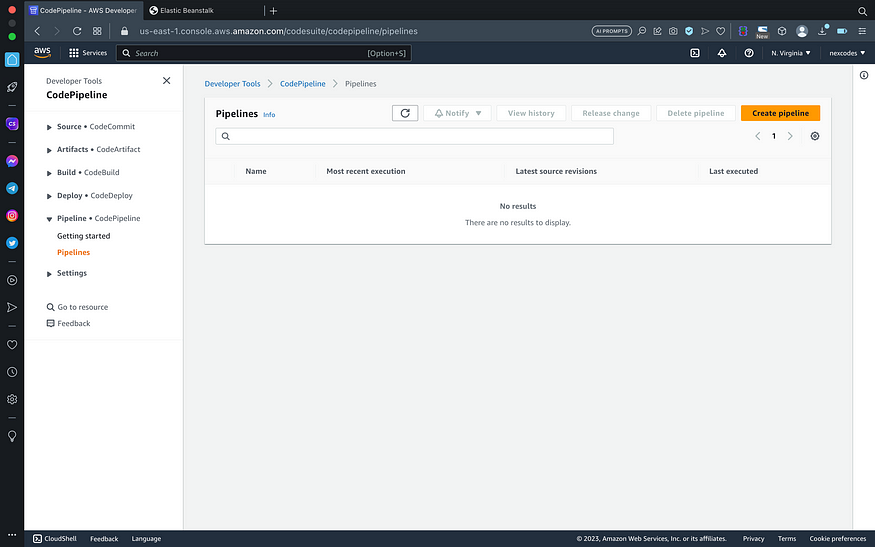The height and width of the screenshot is (547, 875).
Task: Open Cookie preferences in footer
Action: click(x=838, y=539)
